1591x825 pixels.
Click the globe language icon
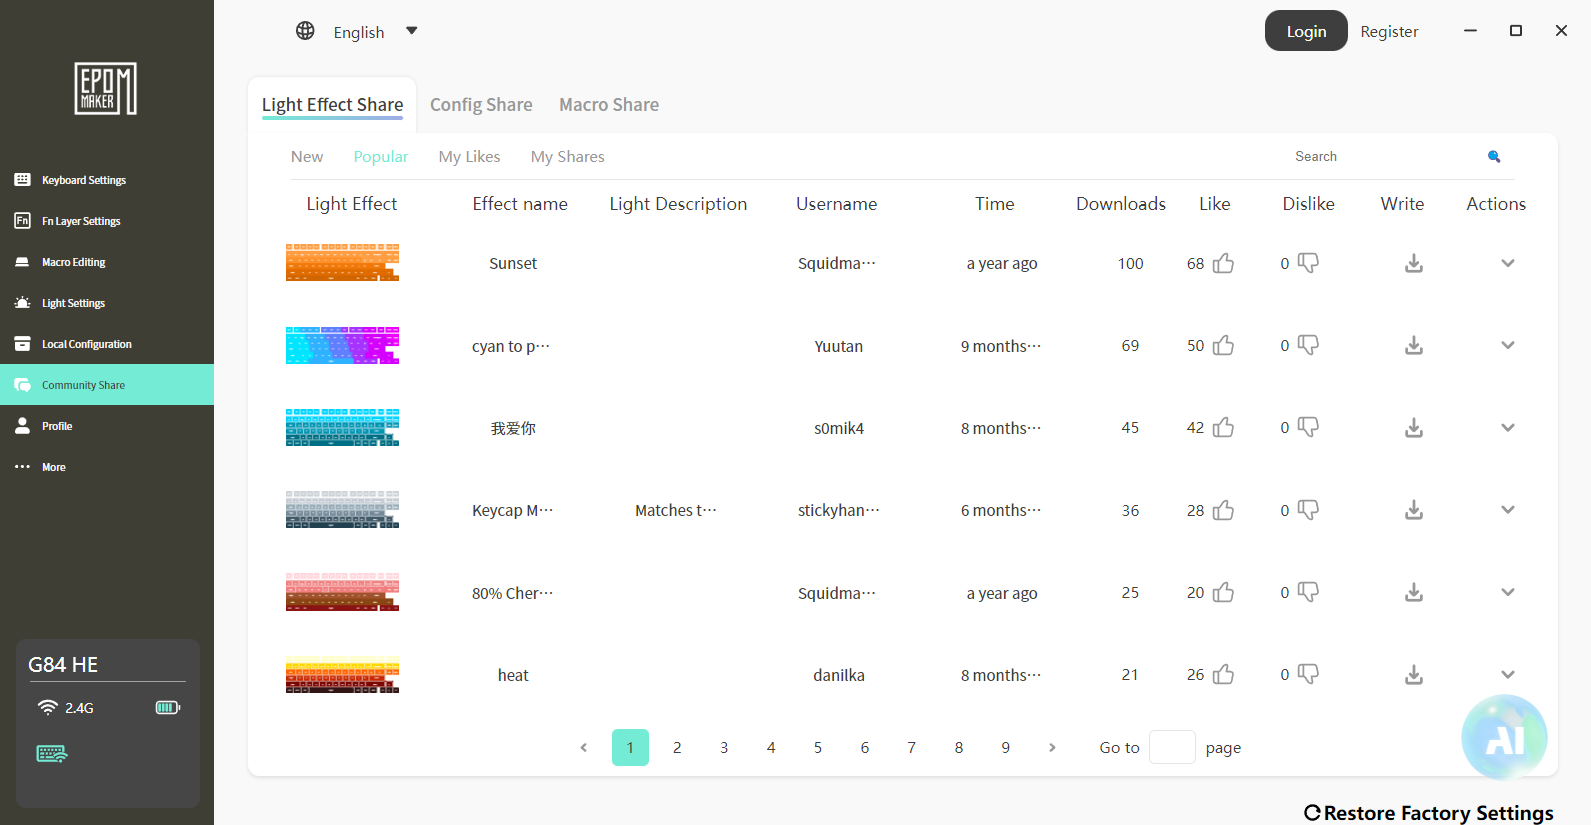[x=305, y=31]
